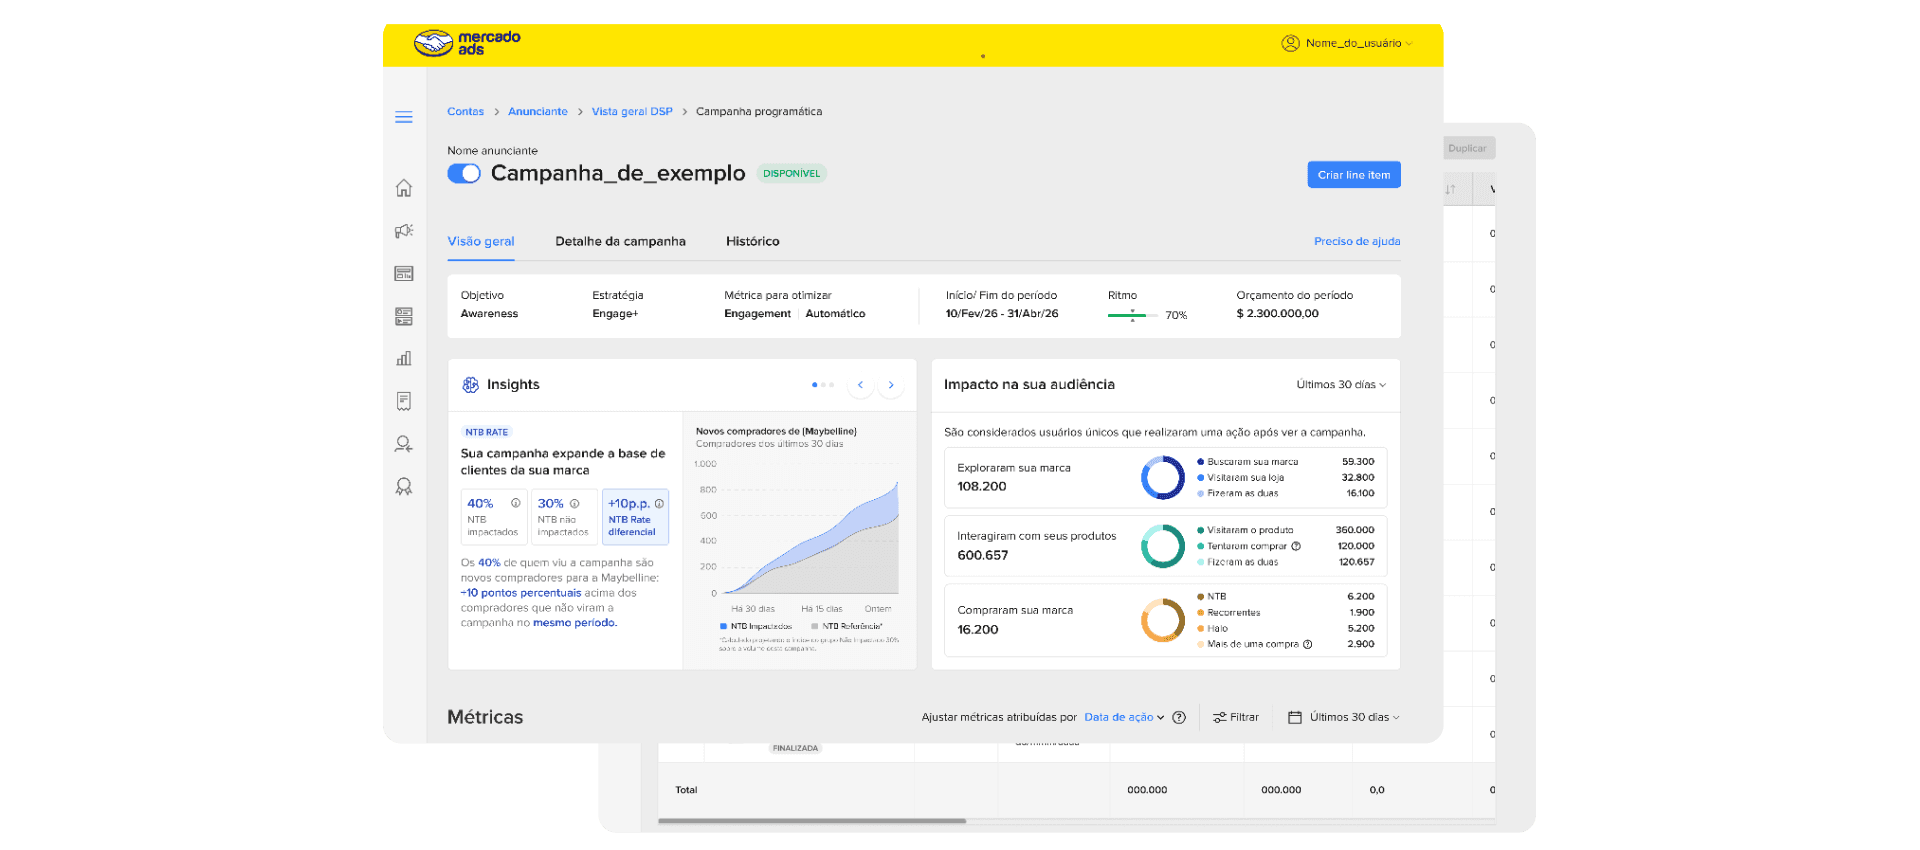Click the DISPONÍVEL status badge

point(792,174)
